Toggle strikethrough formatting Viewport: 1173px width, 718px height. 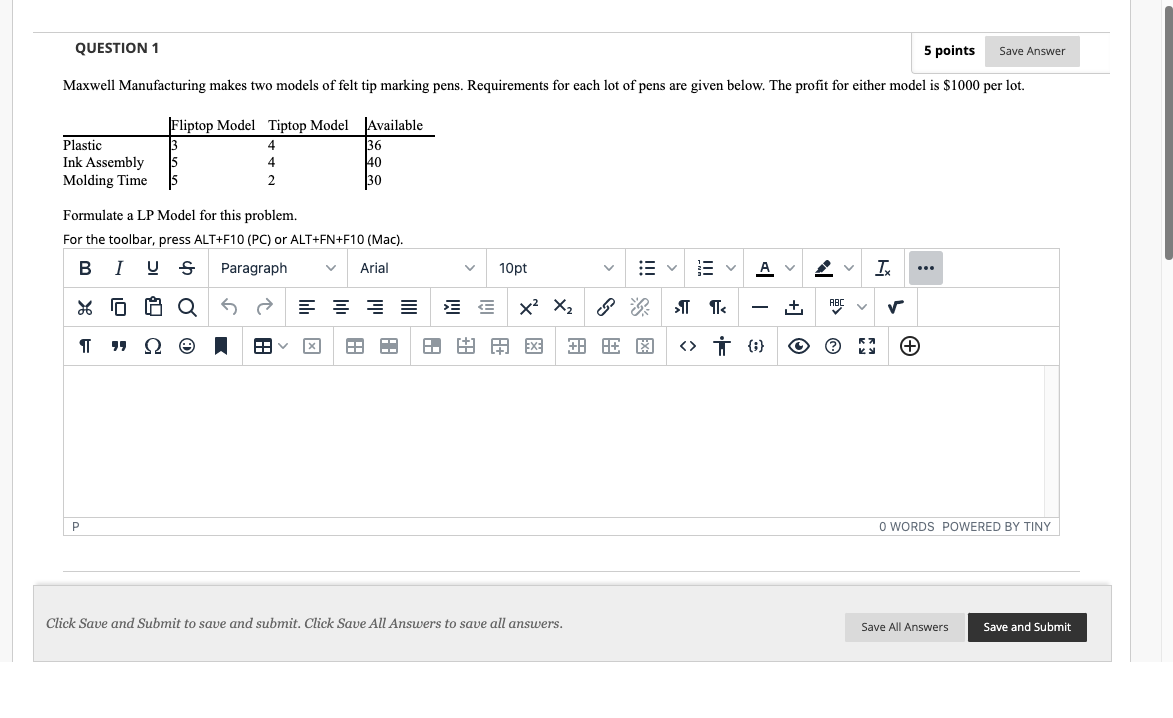tap(187, 268)
